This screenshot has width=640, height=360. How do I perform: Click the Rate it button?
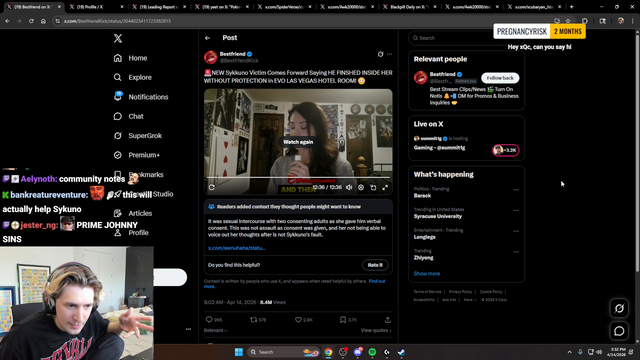(375, 265)
